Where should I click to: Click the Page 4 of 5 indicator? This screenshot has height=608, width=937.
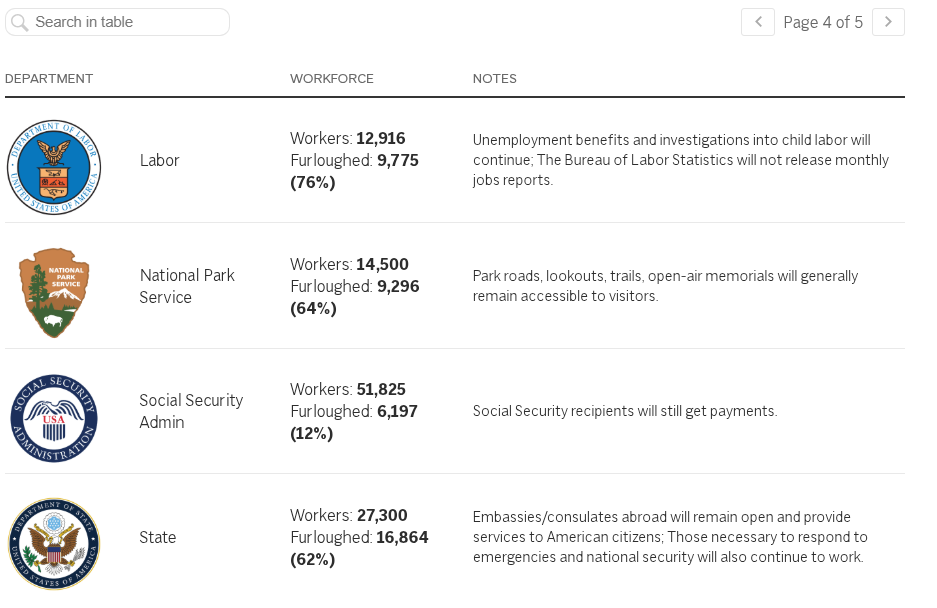[x=823, y=22]
